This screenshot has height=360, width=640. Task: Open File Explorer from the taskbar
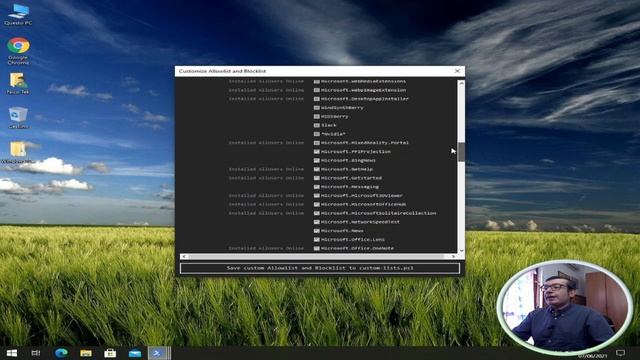tap(86, 353)
